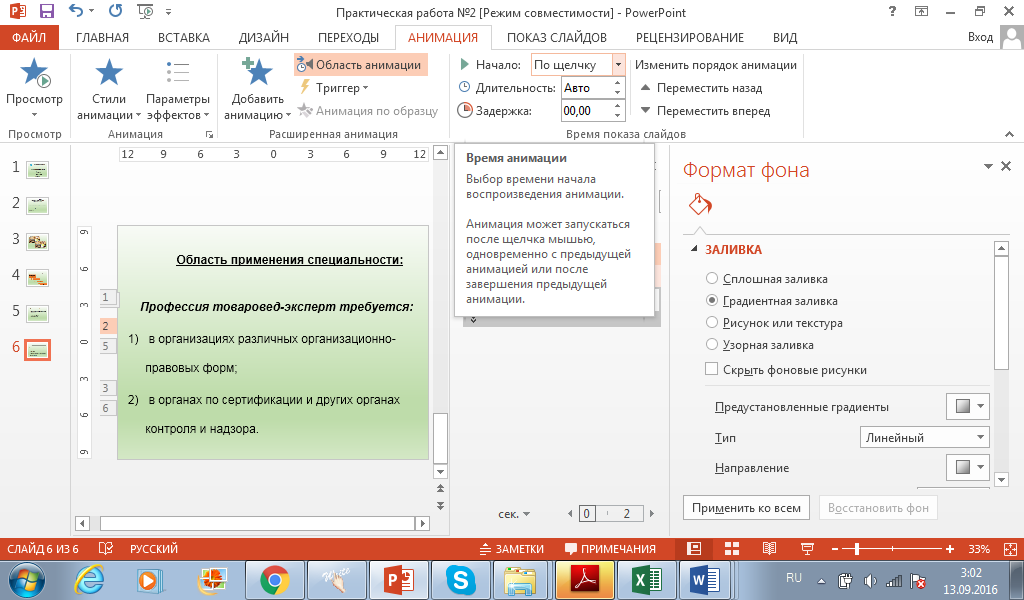This screenshot has width=1024, height=600.
Task: Select slide 5 thumbnail
Action: (37, 314)
